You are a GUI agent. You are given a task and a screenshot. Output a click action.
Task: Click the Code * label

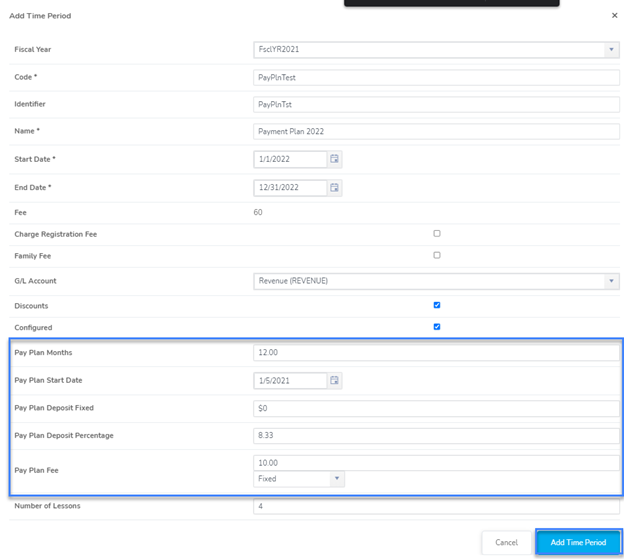pyautogui.click(x=25, y=77)
